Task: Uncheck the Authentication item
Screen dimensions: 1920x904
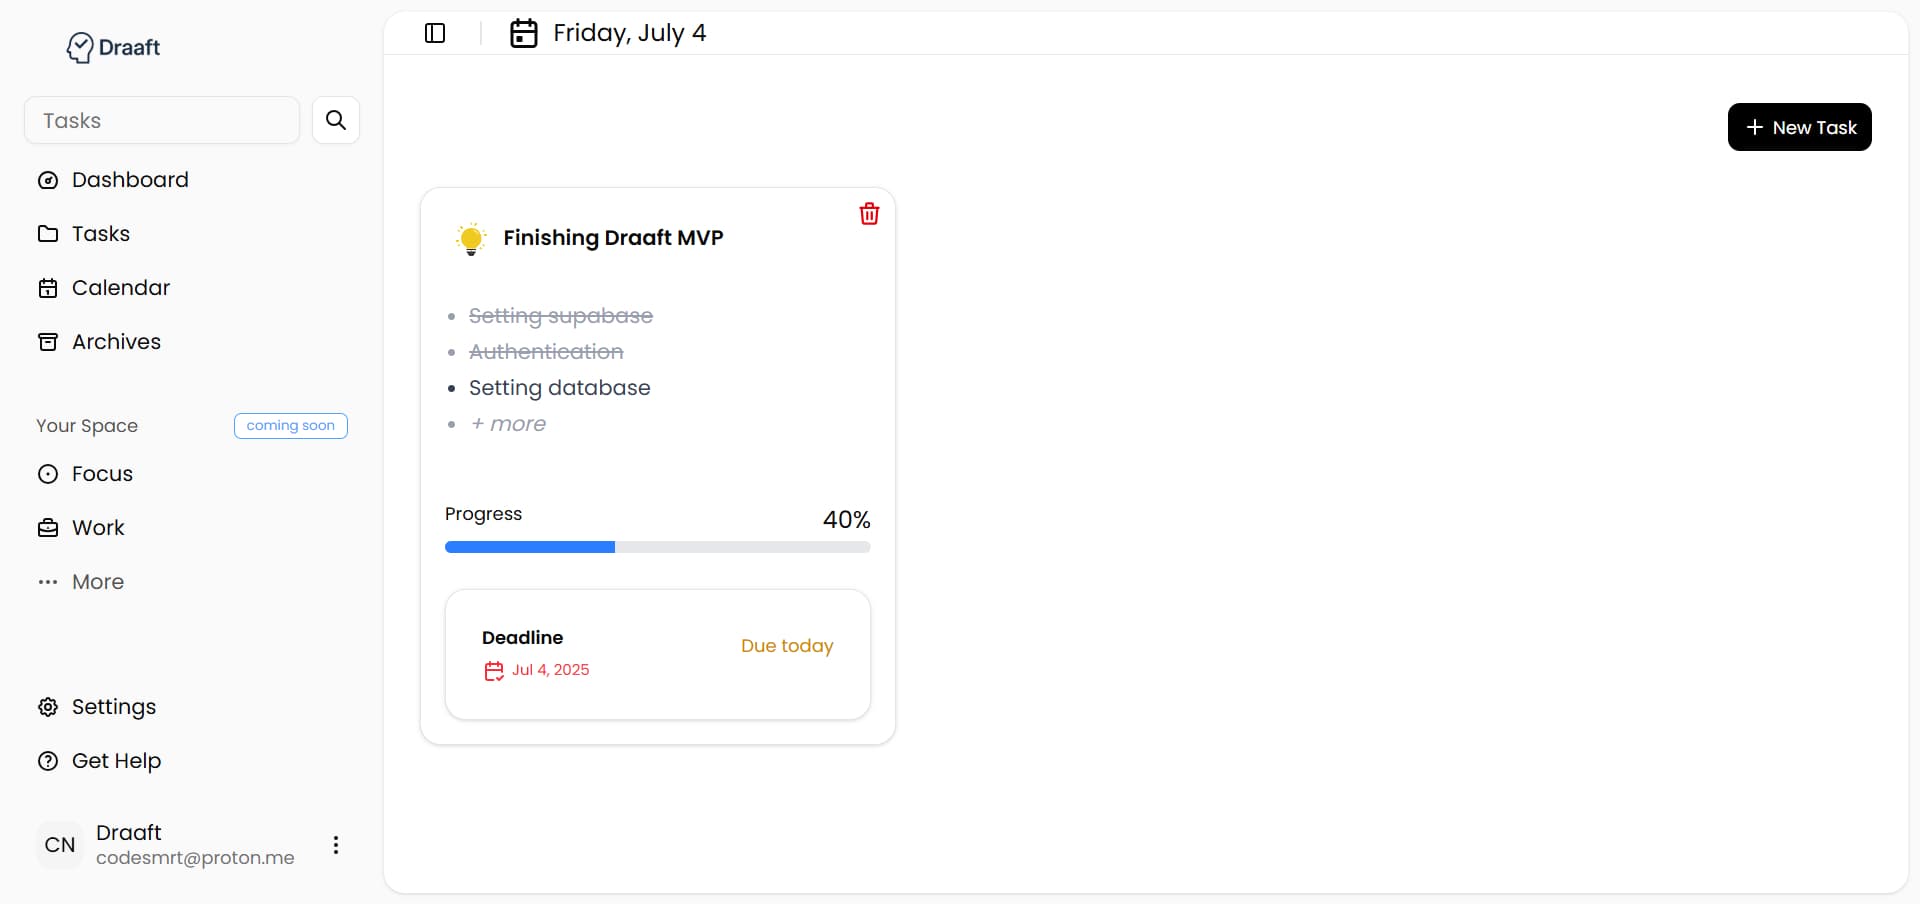Action: click(x=545, y=351)
